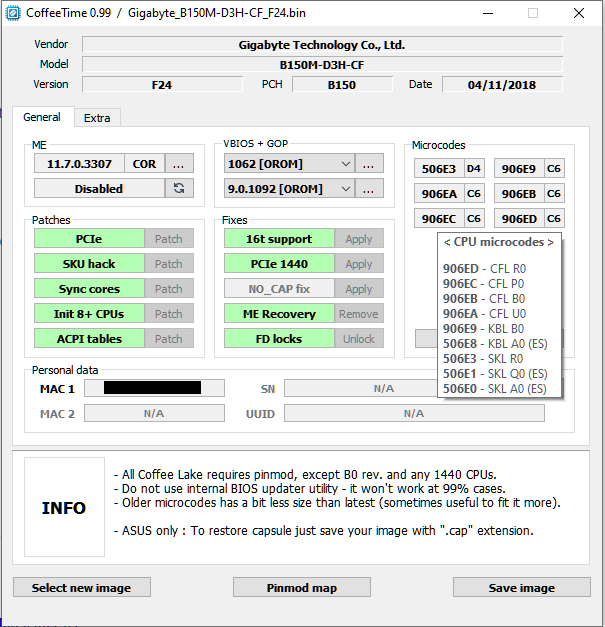Viewport: 605px width, 627px height.
Task: Click the PCIe patch status label
Action: click(89, 238)
